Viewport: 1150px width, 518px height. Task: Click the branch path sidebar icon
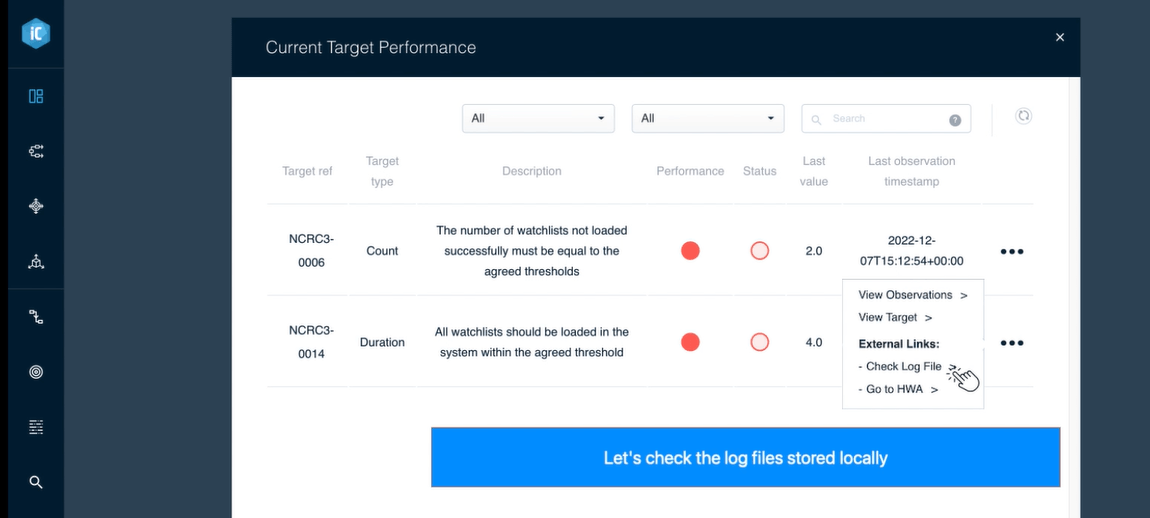[36, 317]
